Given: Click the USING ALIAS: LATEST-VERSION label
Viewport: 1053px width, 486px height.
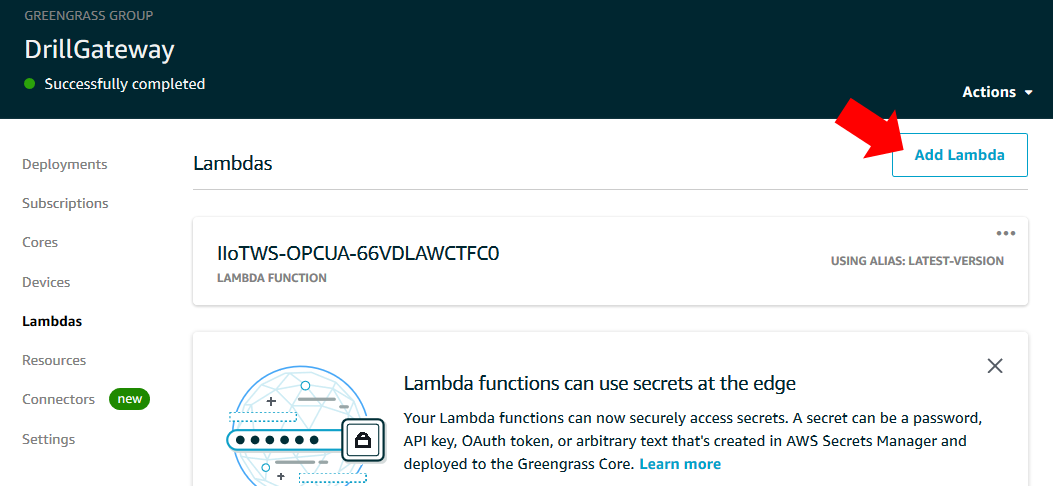Looking at the screenshot, I should (x=917, y=261).
